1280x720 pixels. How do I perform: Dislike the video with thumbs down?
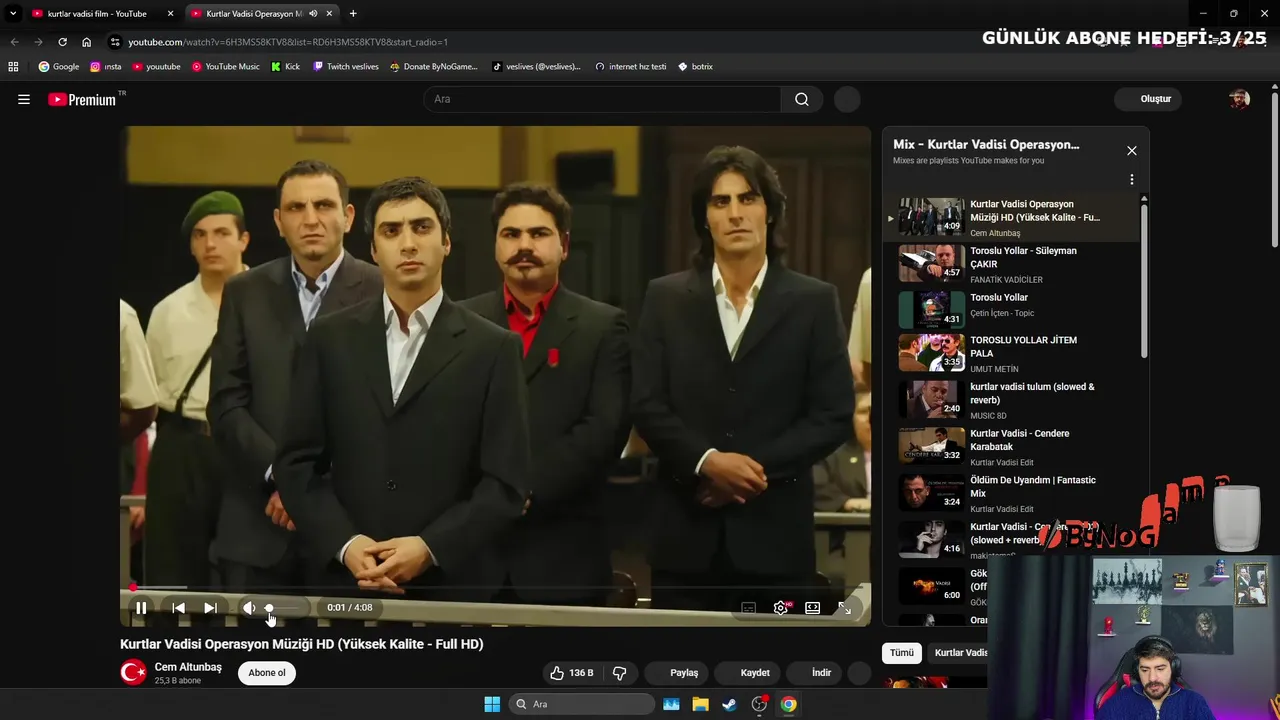pos(619,673)
